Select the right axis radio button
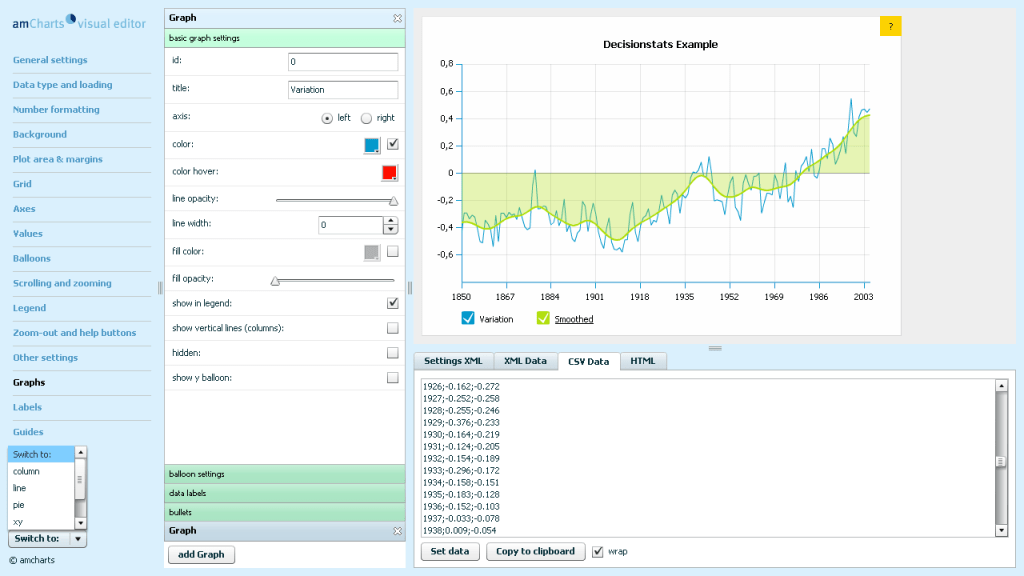1024x576 pixels. click(x=366, y=118)
